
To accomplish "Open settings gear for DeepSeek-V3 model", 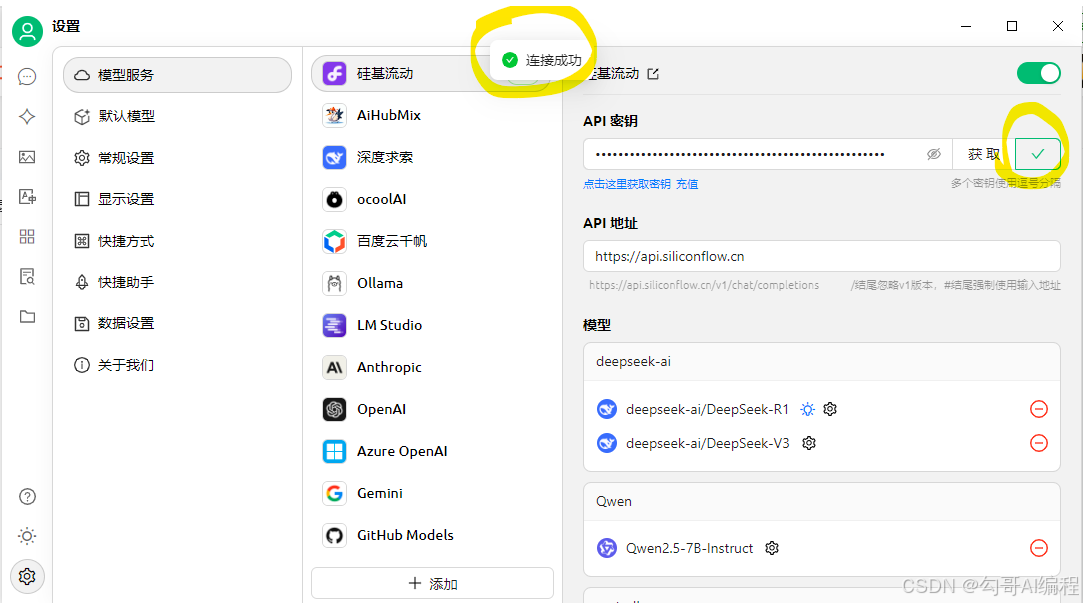I will (809, 443).
